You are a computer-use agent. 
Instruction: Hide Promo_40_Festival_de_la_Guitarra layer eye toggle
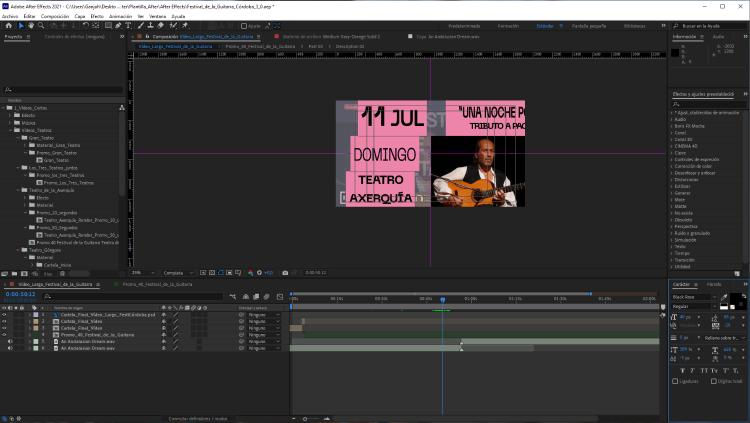(x=4, y=335)
